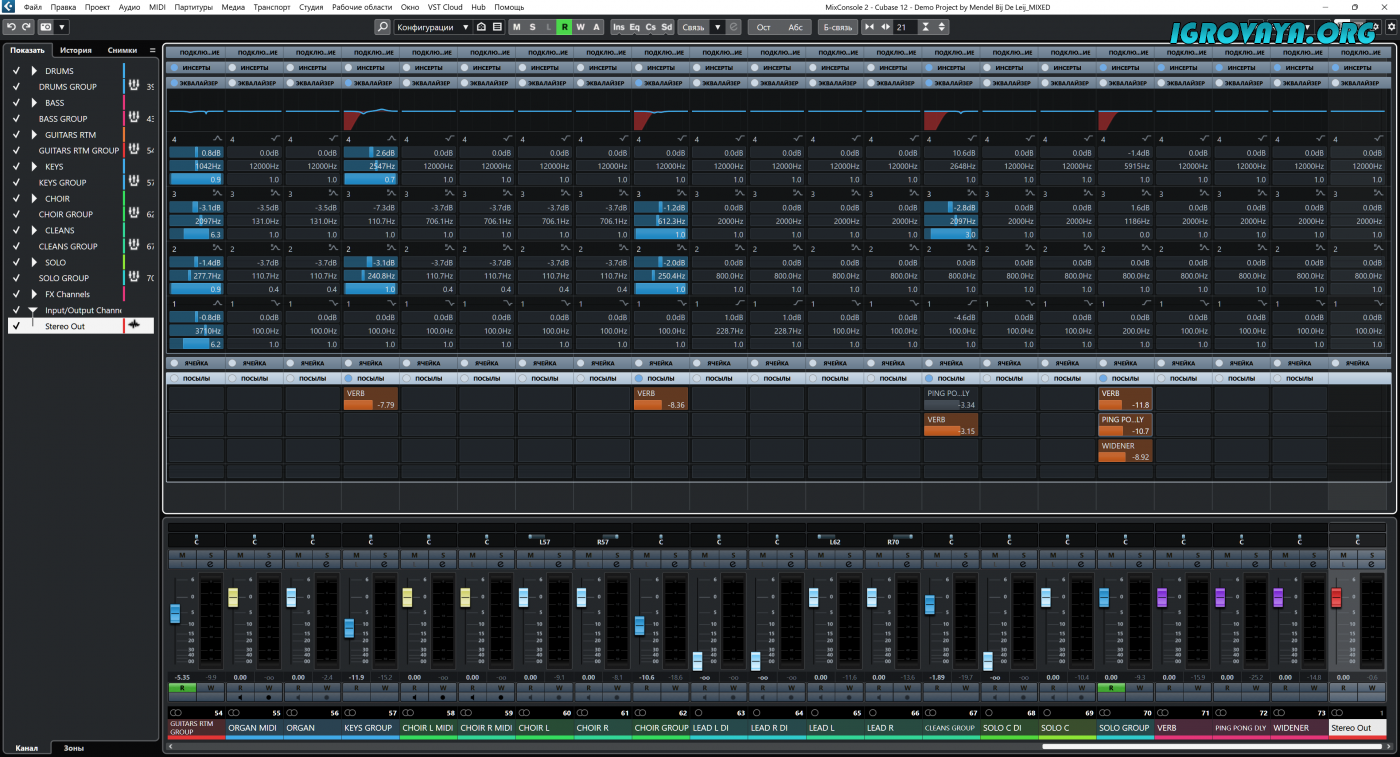The image size is (1400, 757).
Task: Click the Ins rack button in toolbar
Action: (619, 27)
